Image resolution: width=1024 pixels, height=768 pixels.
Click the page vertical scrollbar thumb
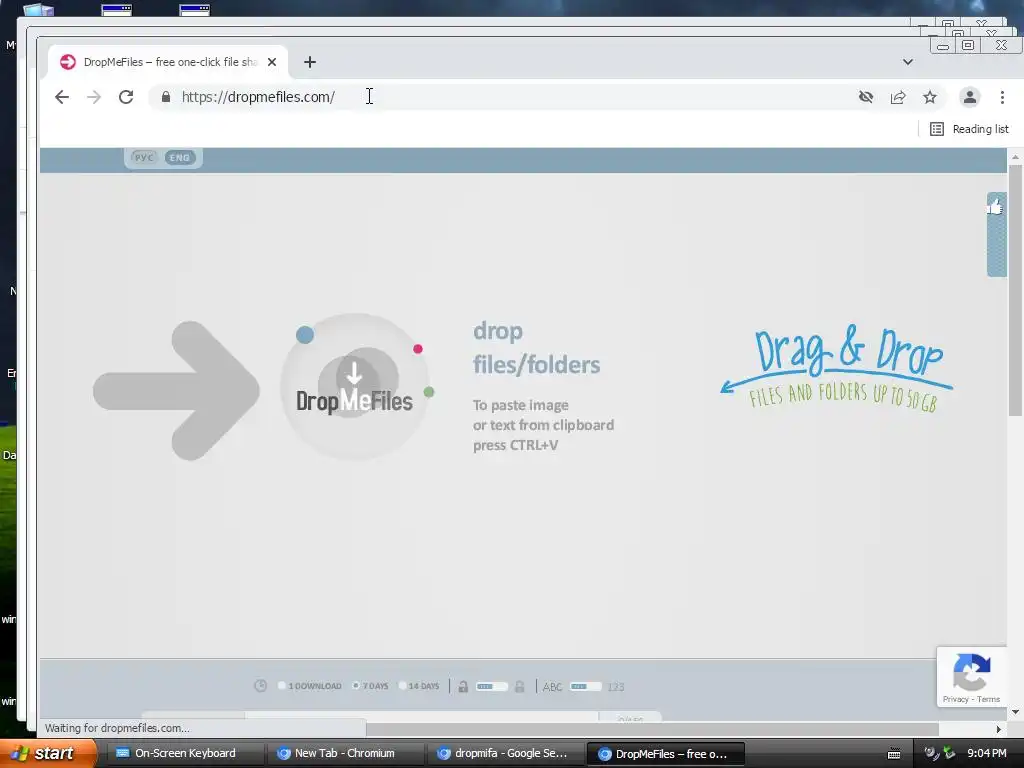point(1015,291)
